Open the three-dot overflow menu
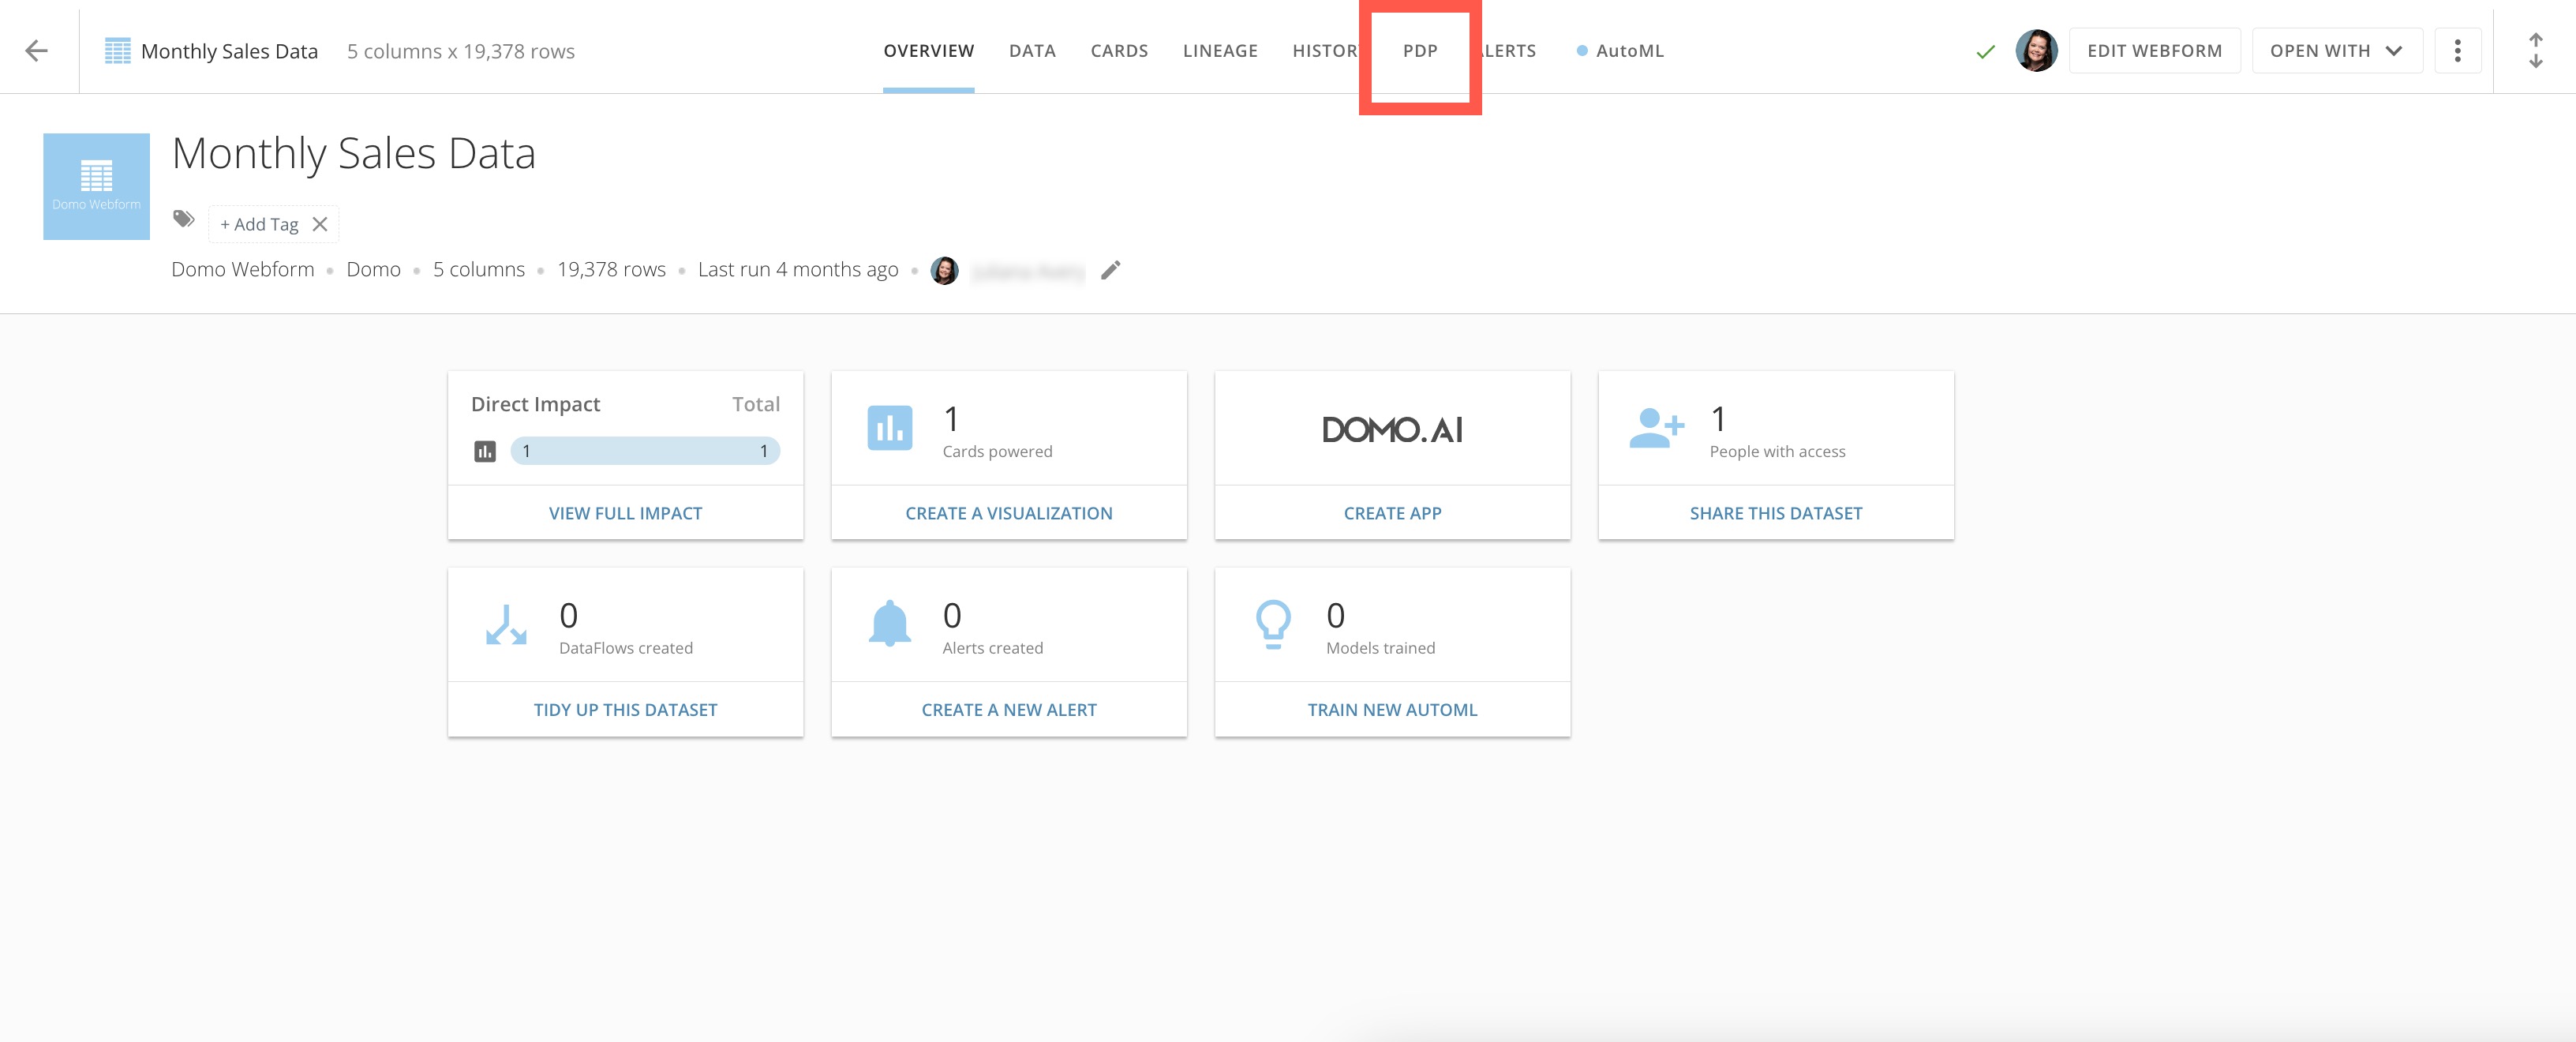The width and height of the screenshot is (2576, 1042). [2458, 50]
